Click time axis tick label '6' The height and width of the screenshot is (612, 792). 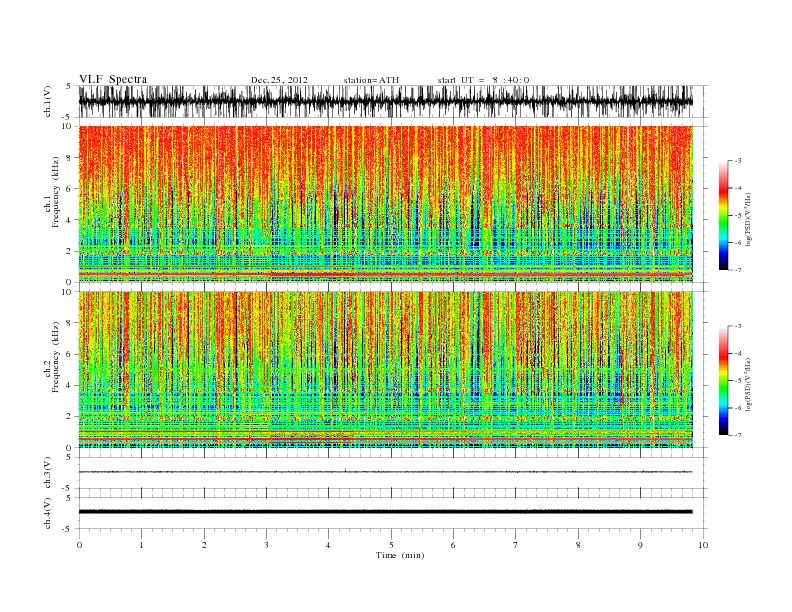tap(453, 545)
